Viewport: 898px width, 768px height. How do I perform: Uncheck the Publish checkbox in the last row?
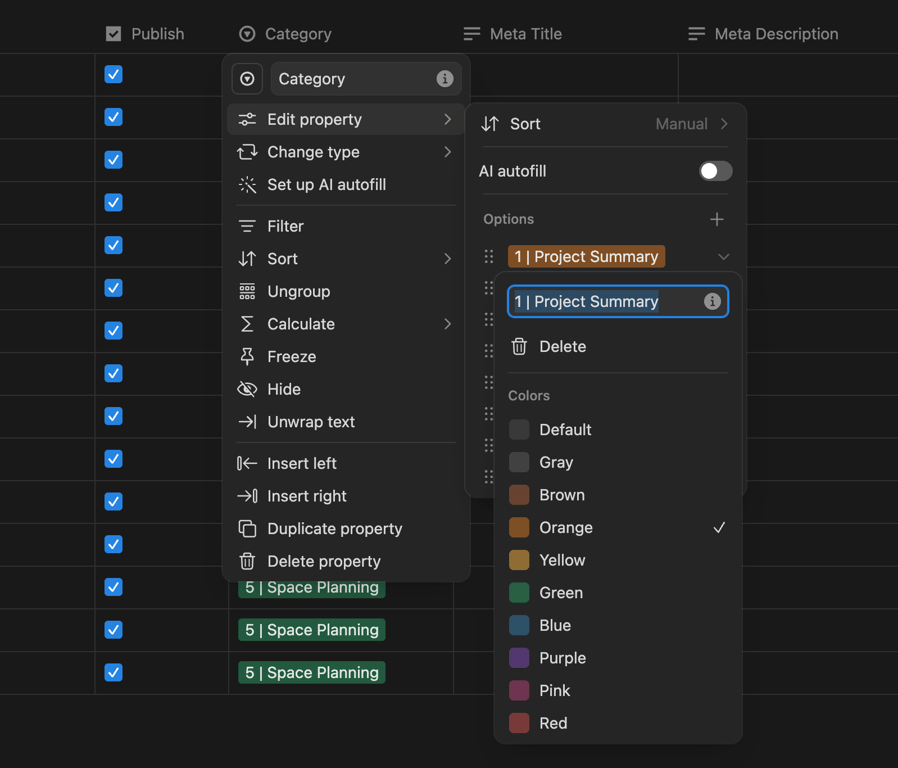(114, 672)
